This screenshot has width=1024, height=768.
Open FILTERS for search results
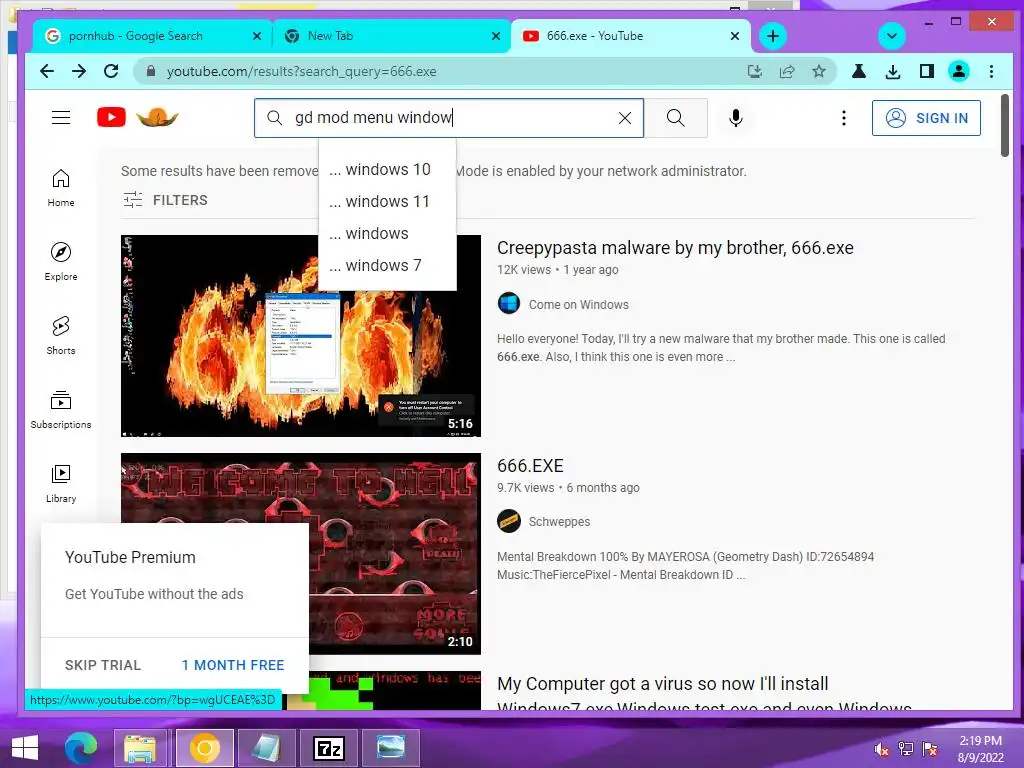[165, 200]
